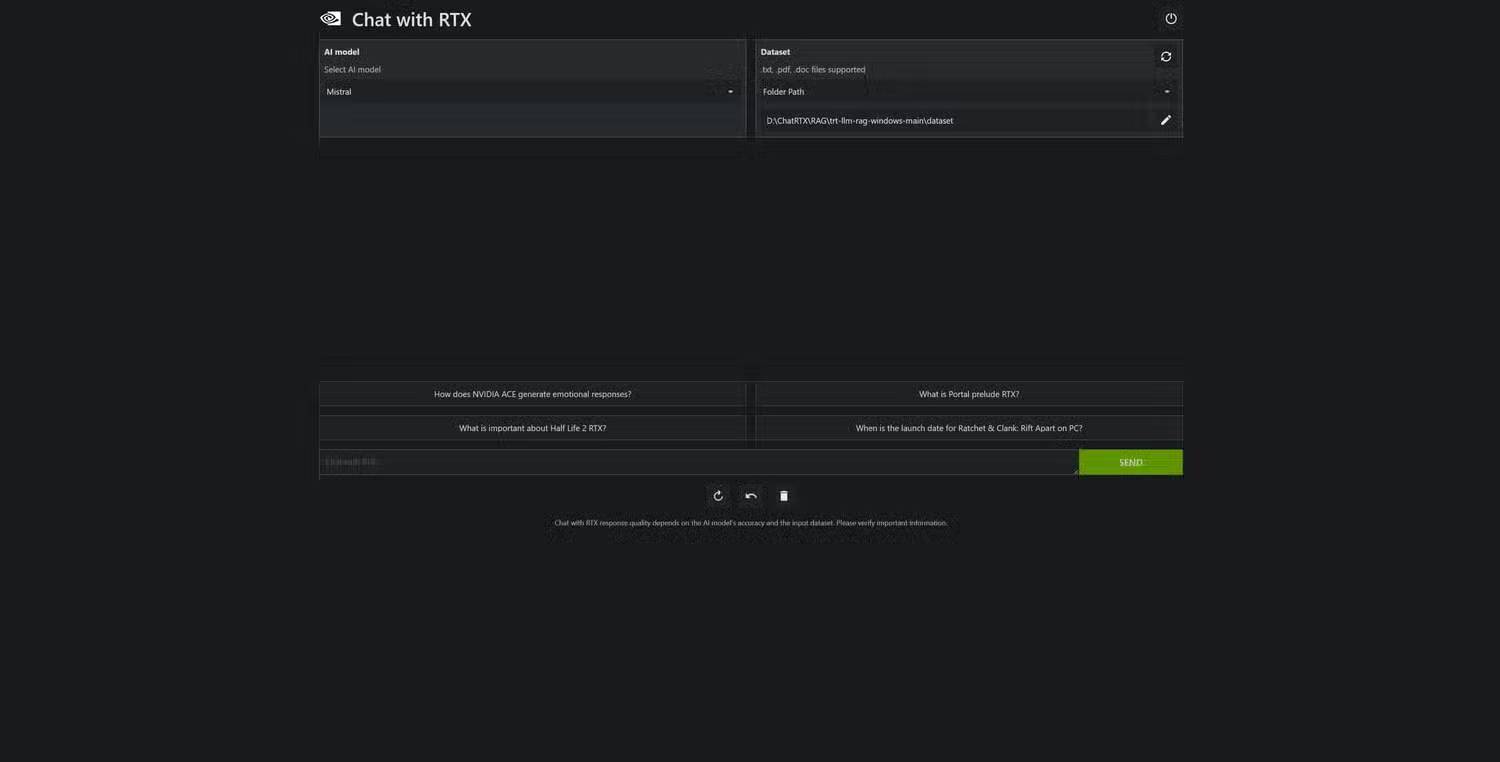1500x762 pixels.
Task: Choose the Half Life 2 RTX question
Action: tap(532, 428)
